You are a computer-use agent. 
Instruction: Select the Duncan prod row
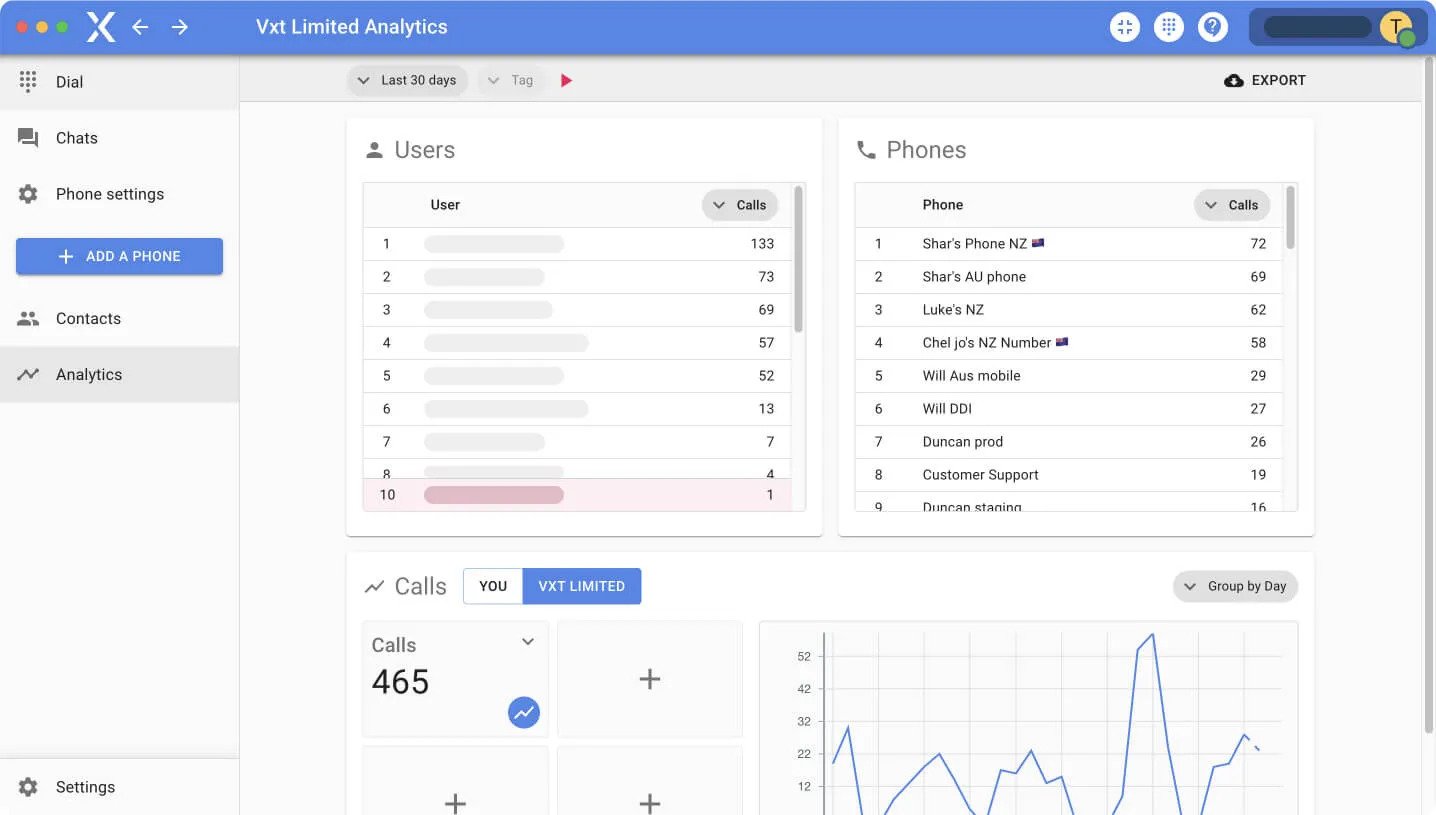1068,442
